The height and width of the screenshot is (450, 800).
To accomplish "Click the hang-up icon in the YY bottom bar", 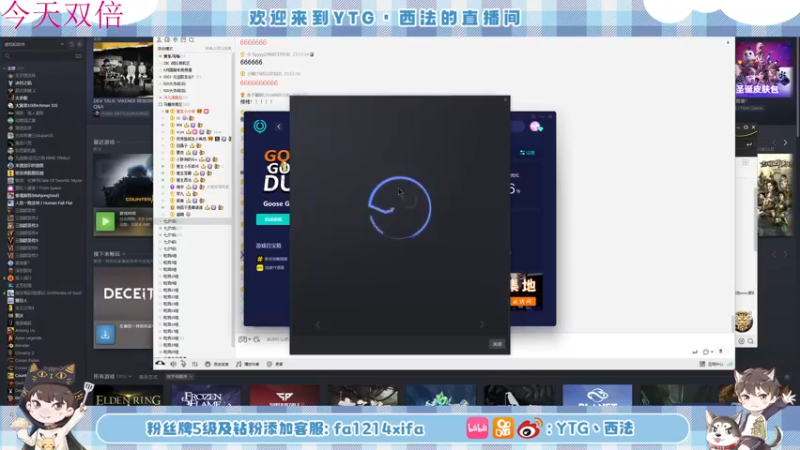I will [160, 364].
